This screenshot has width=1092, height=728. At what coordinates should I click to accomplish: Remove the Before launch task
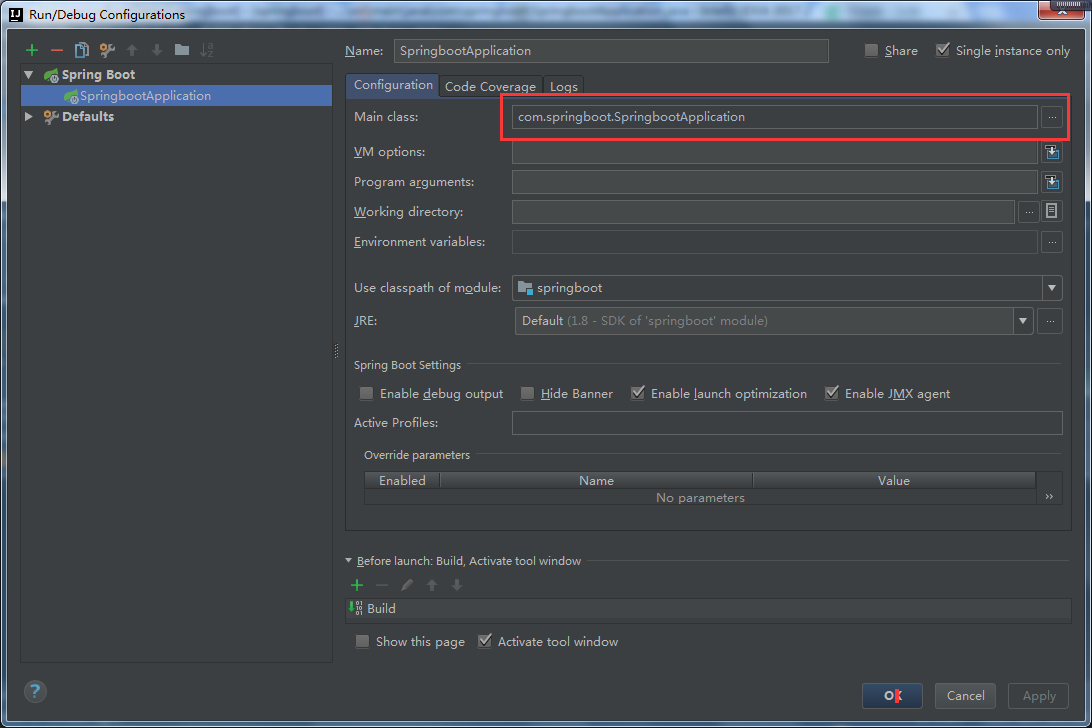click(x=382, y=585)
